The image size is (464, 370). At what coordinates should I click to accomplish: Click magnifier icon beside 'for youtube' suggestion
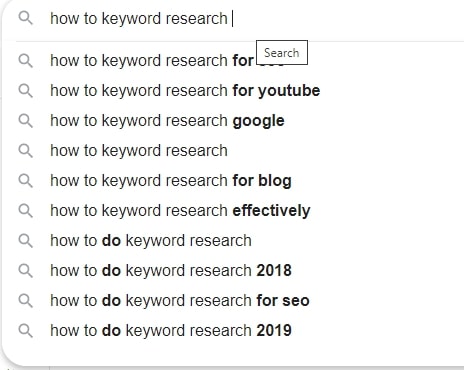25,90
